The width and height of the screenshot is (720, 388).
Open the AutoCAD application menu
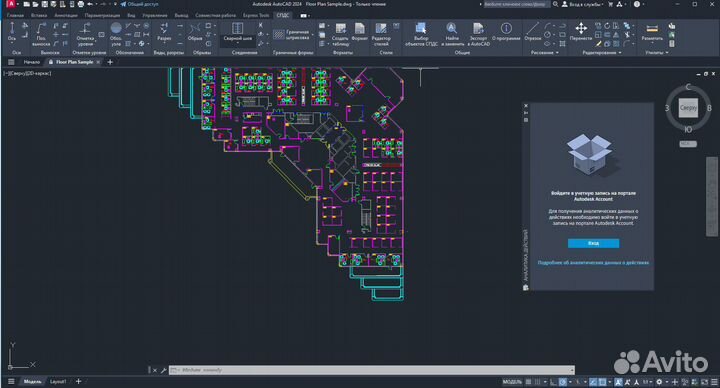pyautogui.click(x=10, y=4)
